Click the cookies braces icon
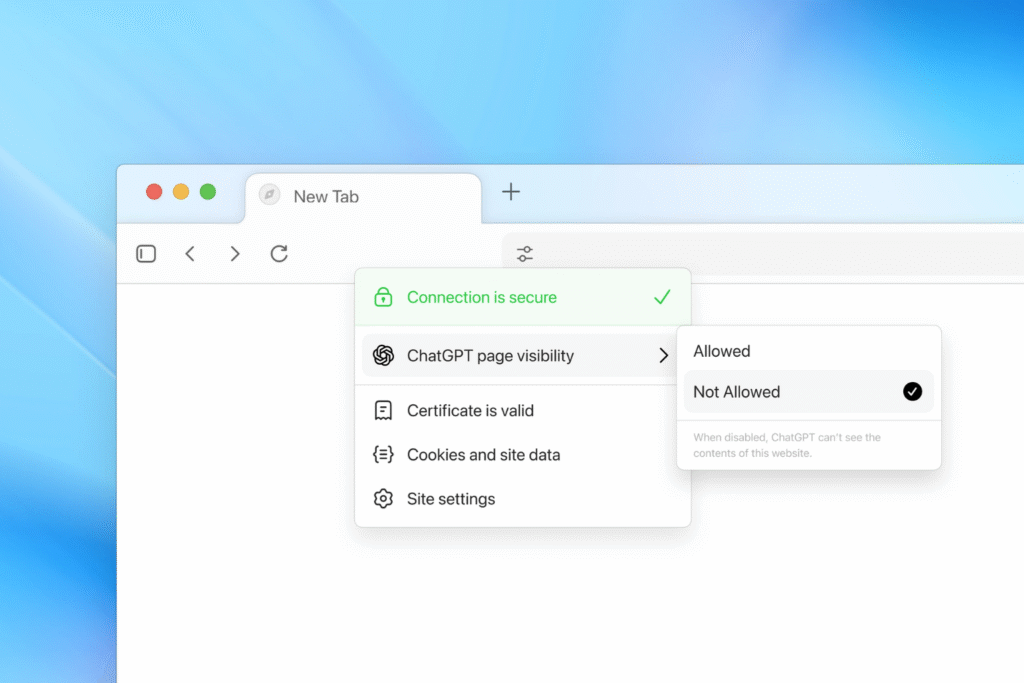 click(x=383, y=454)
